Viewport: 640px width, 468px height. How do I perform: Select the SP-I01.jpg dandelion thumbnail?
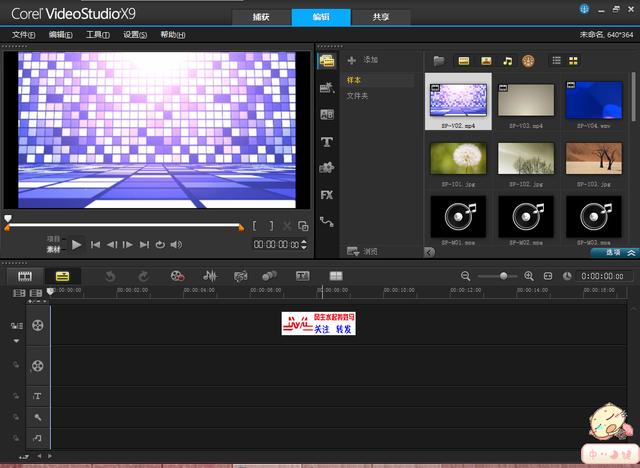(x=457, y=159)
